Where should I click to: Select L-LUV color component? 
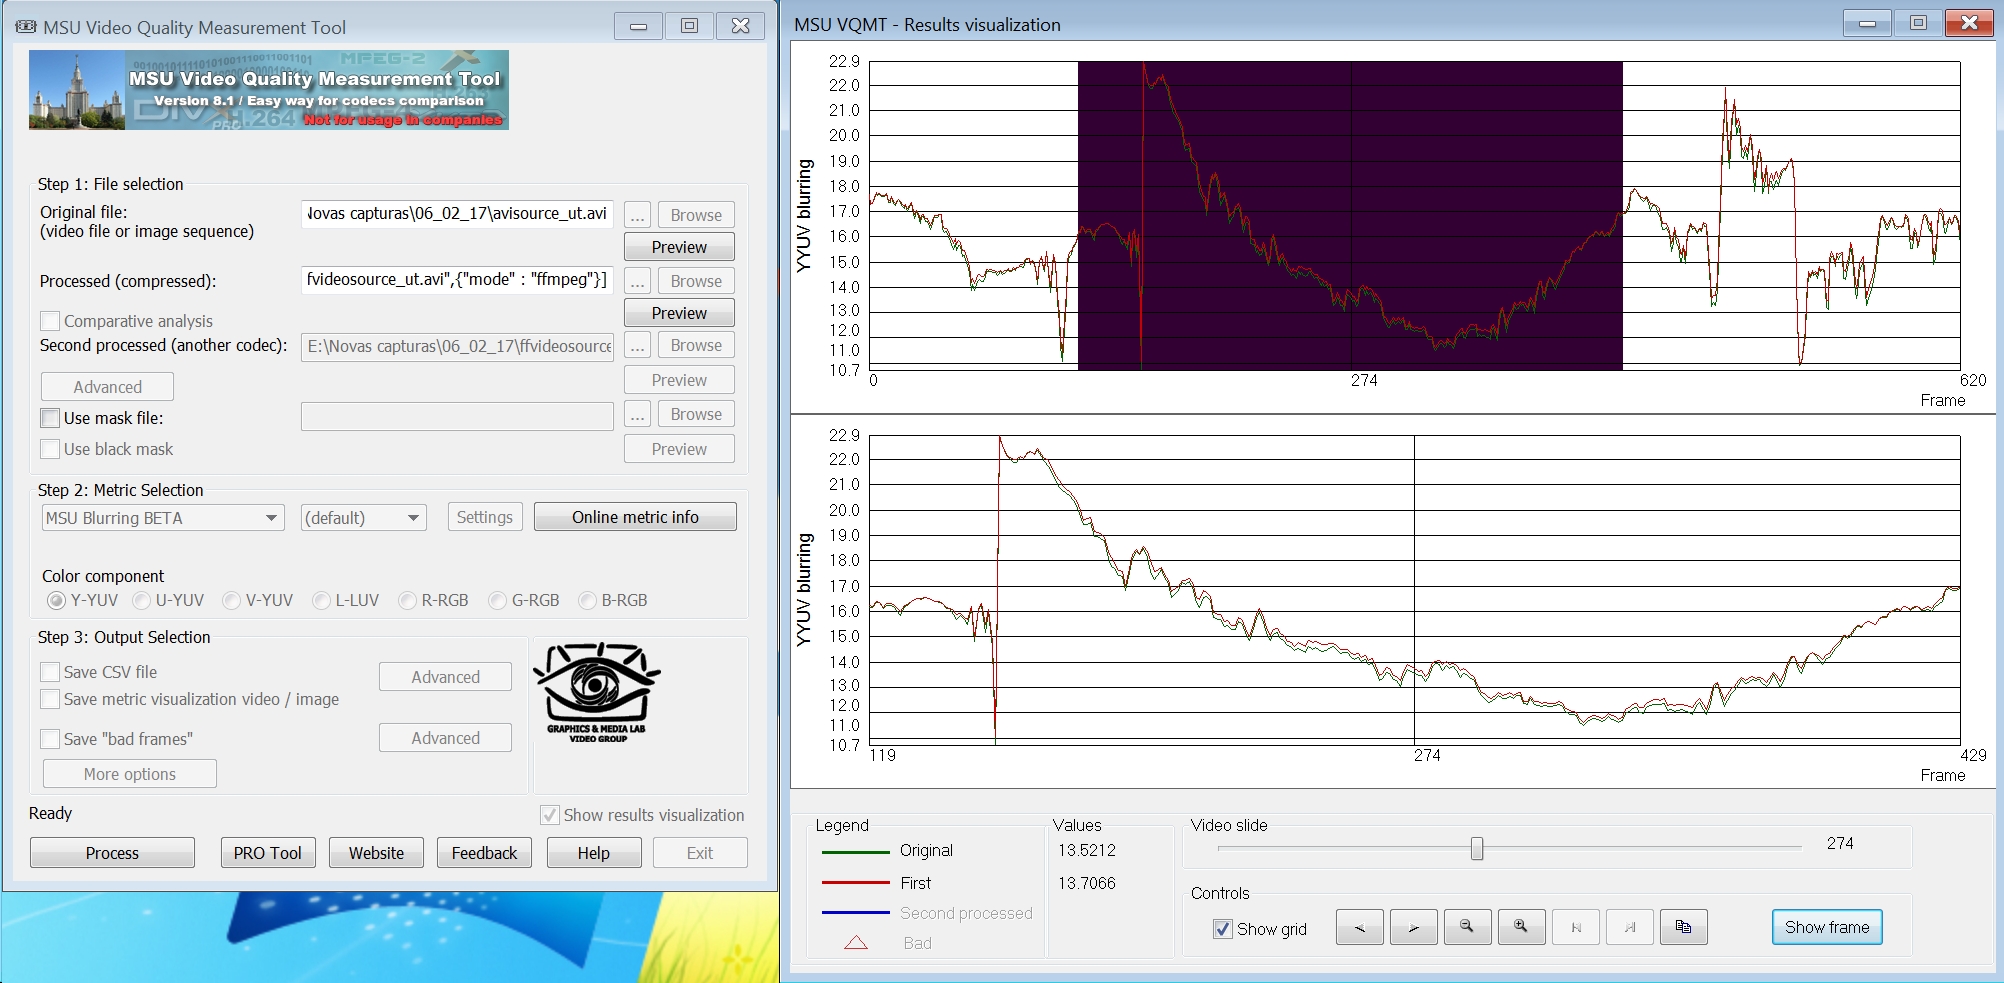[x=321, y=600]
